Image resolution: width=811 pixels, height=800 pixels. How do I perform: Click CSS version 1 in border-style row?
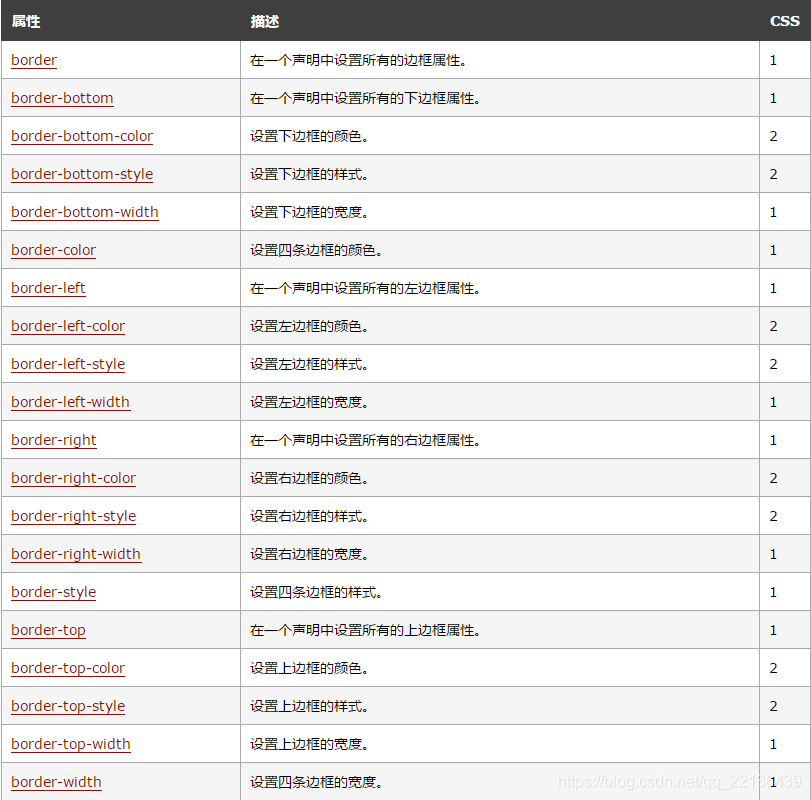click(x=773, y=593)
